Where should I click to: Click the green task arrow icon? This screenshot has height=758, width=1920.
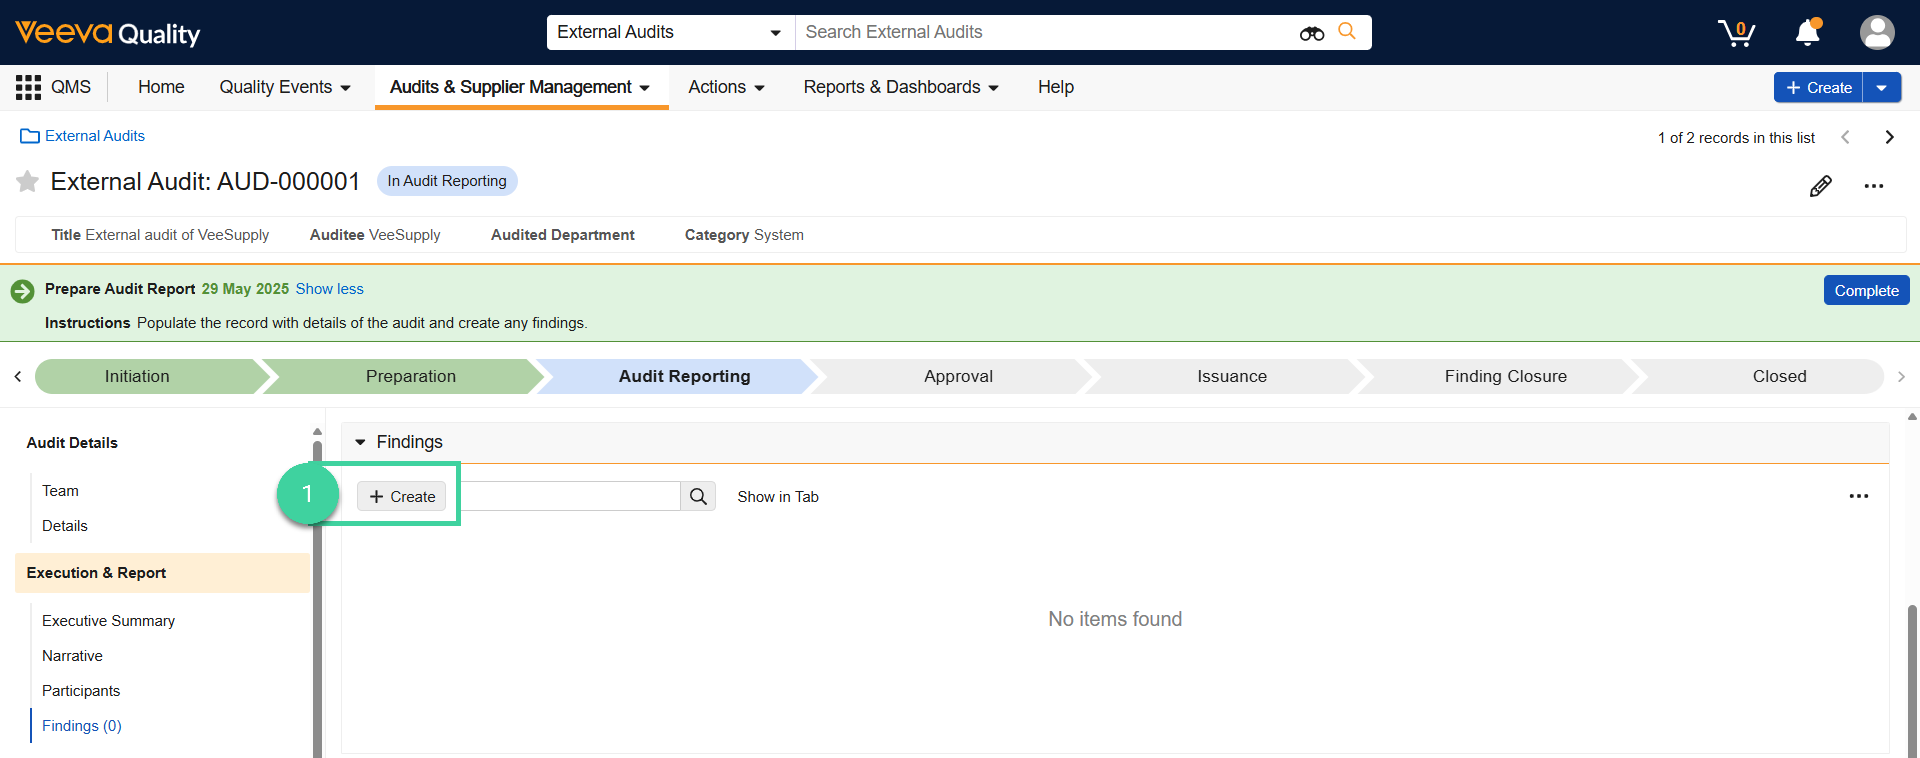click(x=22, y=291)
